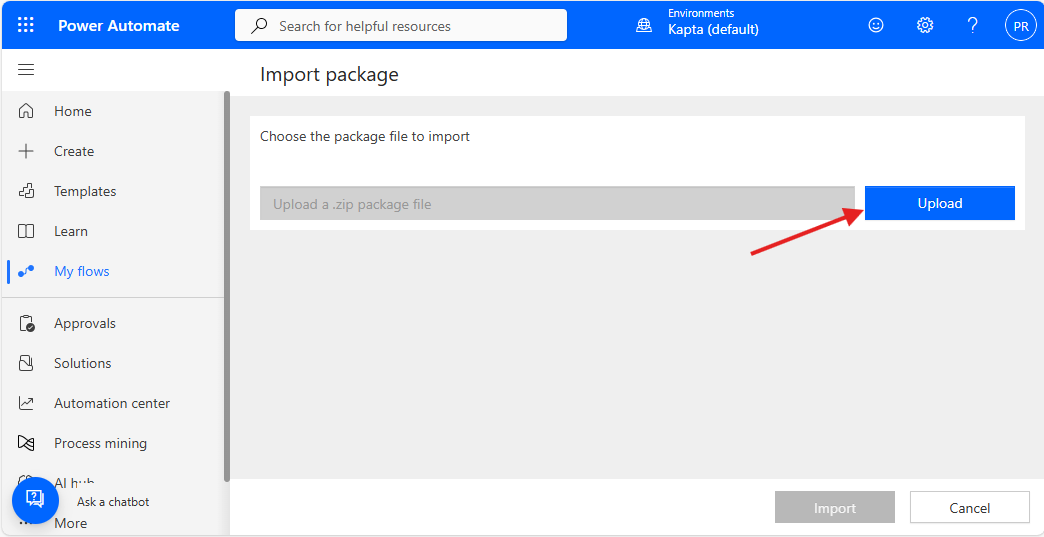This screenshot has width=1044, height=537.
Task: Open the app launcher waffle icon
Action: click(26, 25)
